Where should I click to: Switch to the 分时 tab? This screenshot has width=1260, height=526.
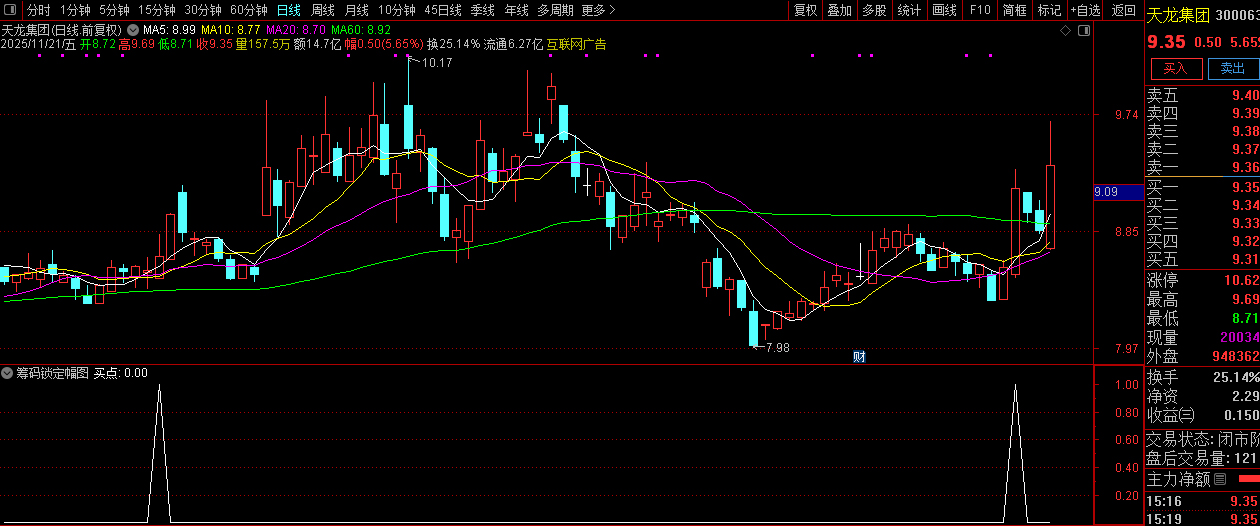pyautogui.click(x=38, y=10)
